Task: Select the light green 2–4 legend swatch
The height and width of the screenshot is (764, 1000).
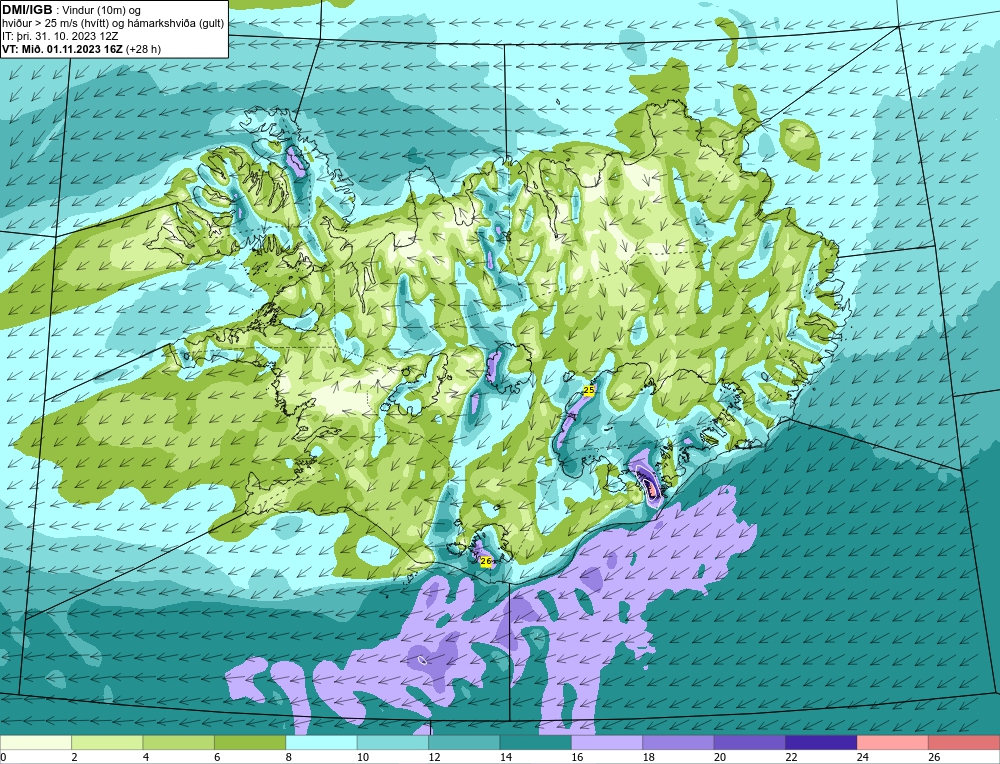Action: pos(107,742)
